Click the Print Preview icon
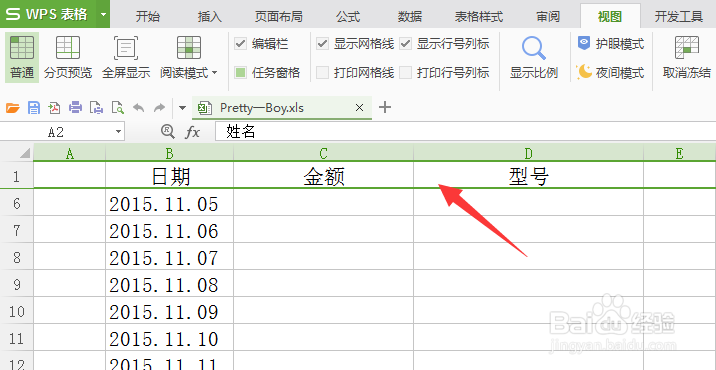Screen dimensions: 716x370 click(x=118, y=108)
